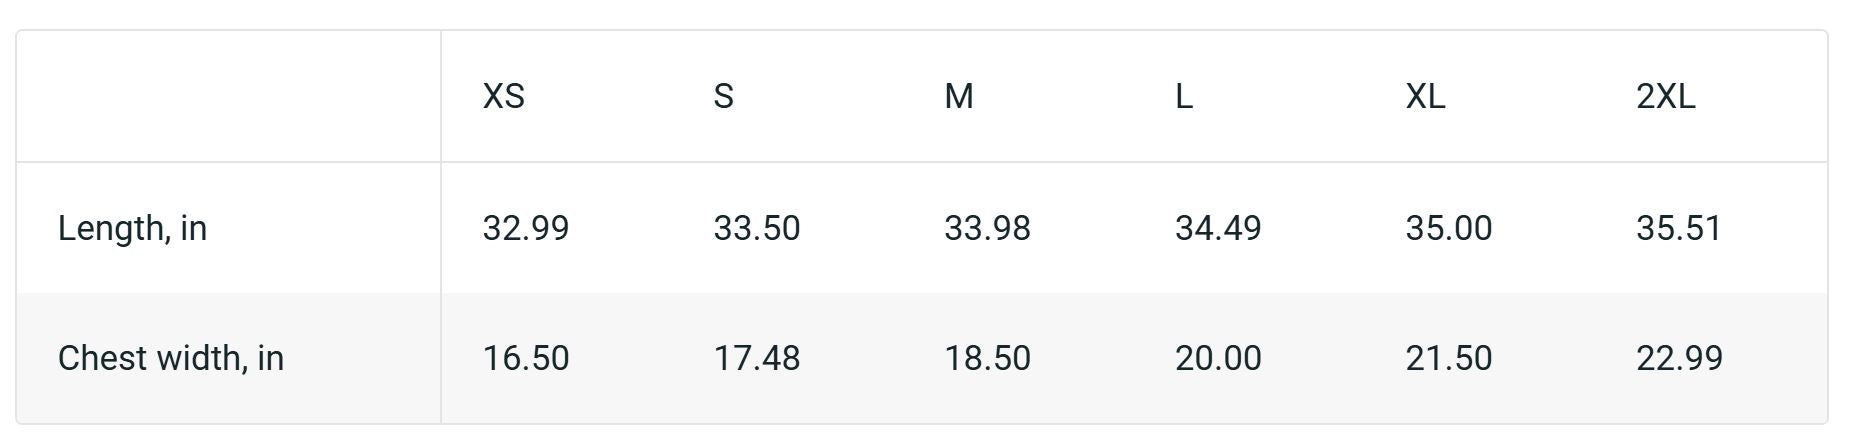Click the M size column header

(958, 96)
